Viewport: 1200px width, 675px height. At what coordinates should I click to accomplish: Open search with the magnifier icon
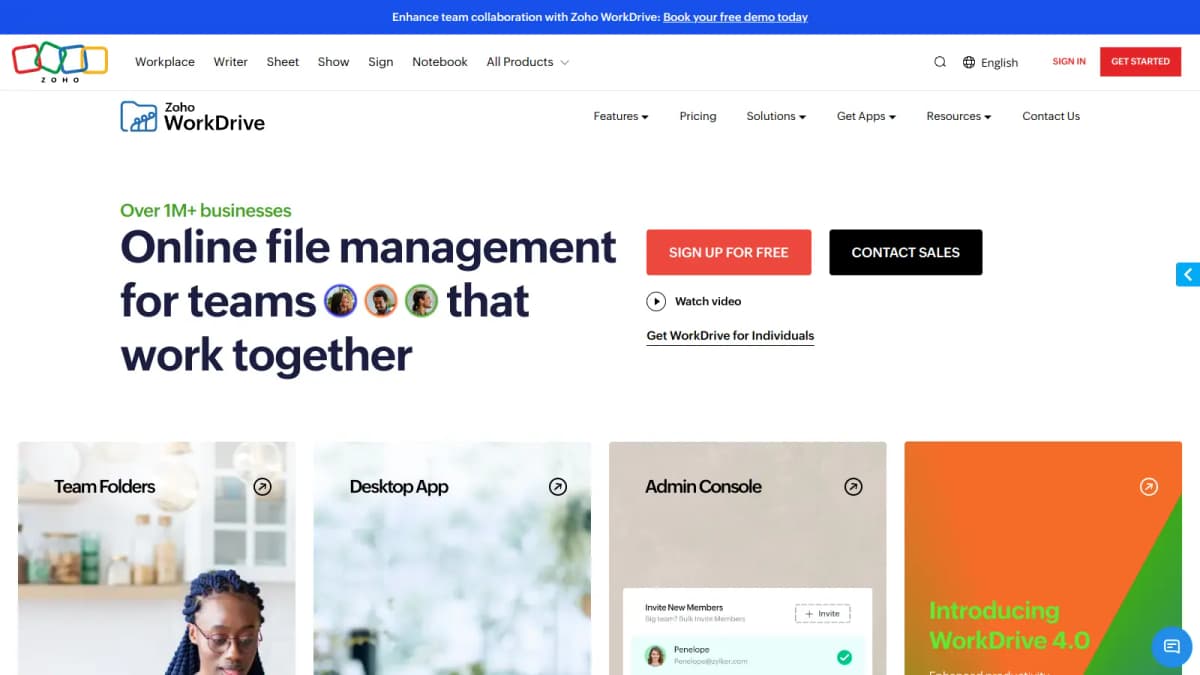(939, 61)
